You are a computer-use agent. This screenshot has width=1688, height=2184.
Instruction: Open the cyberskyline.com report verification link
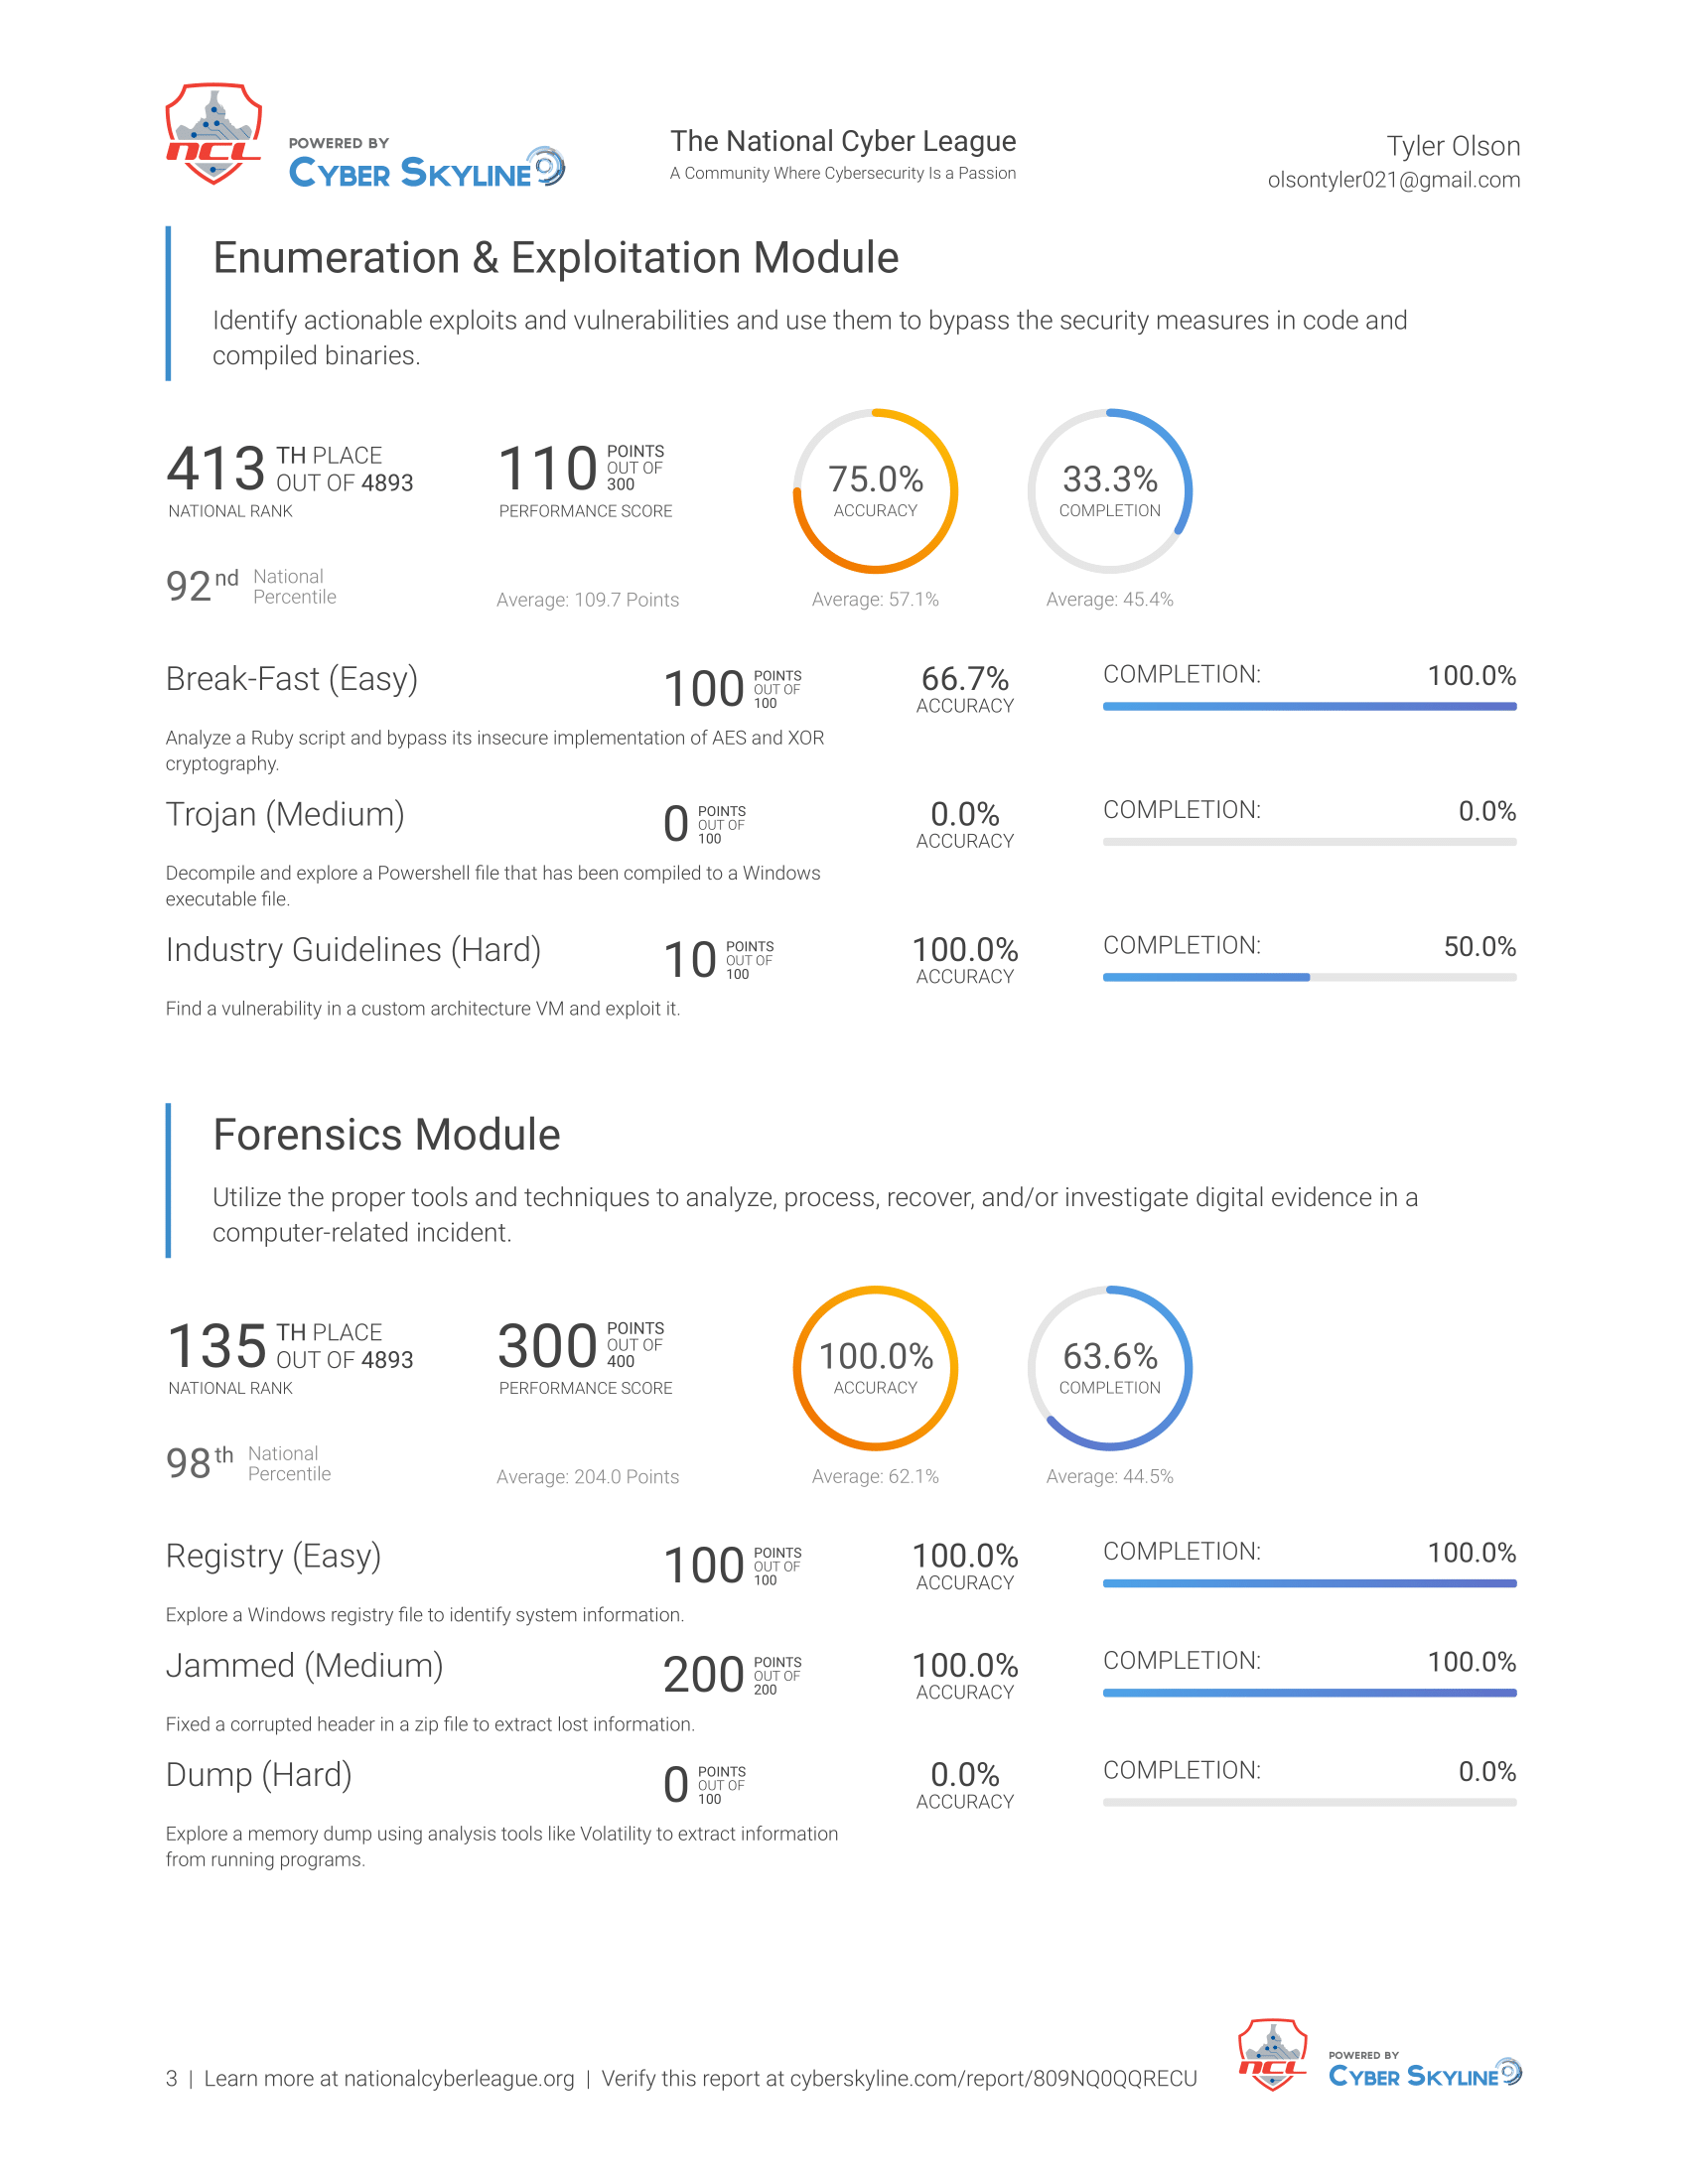[x=993, y=2078]
